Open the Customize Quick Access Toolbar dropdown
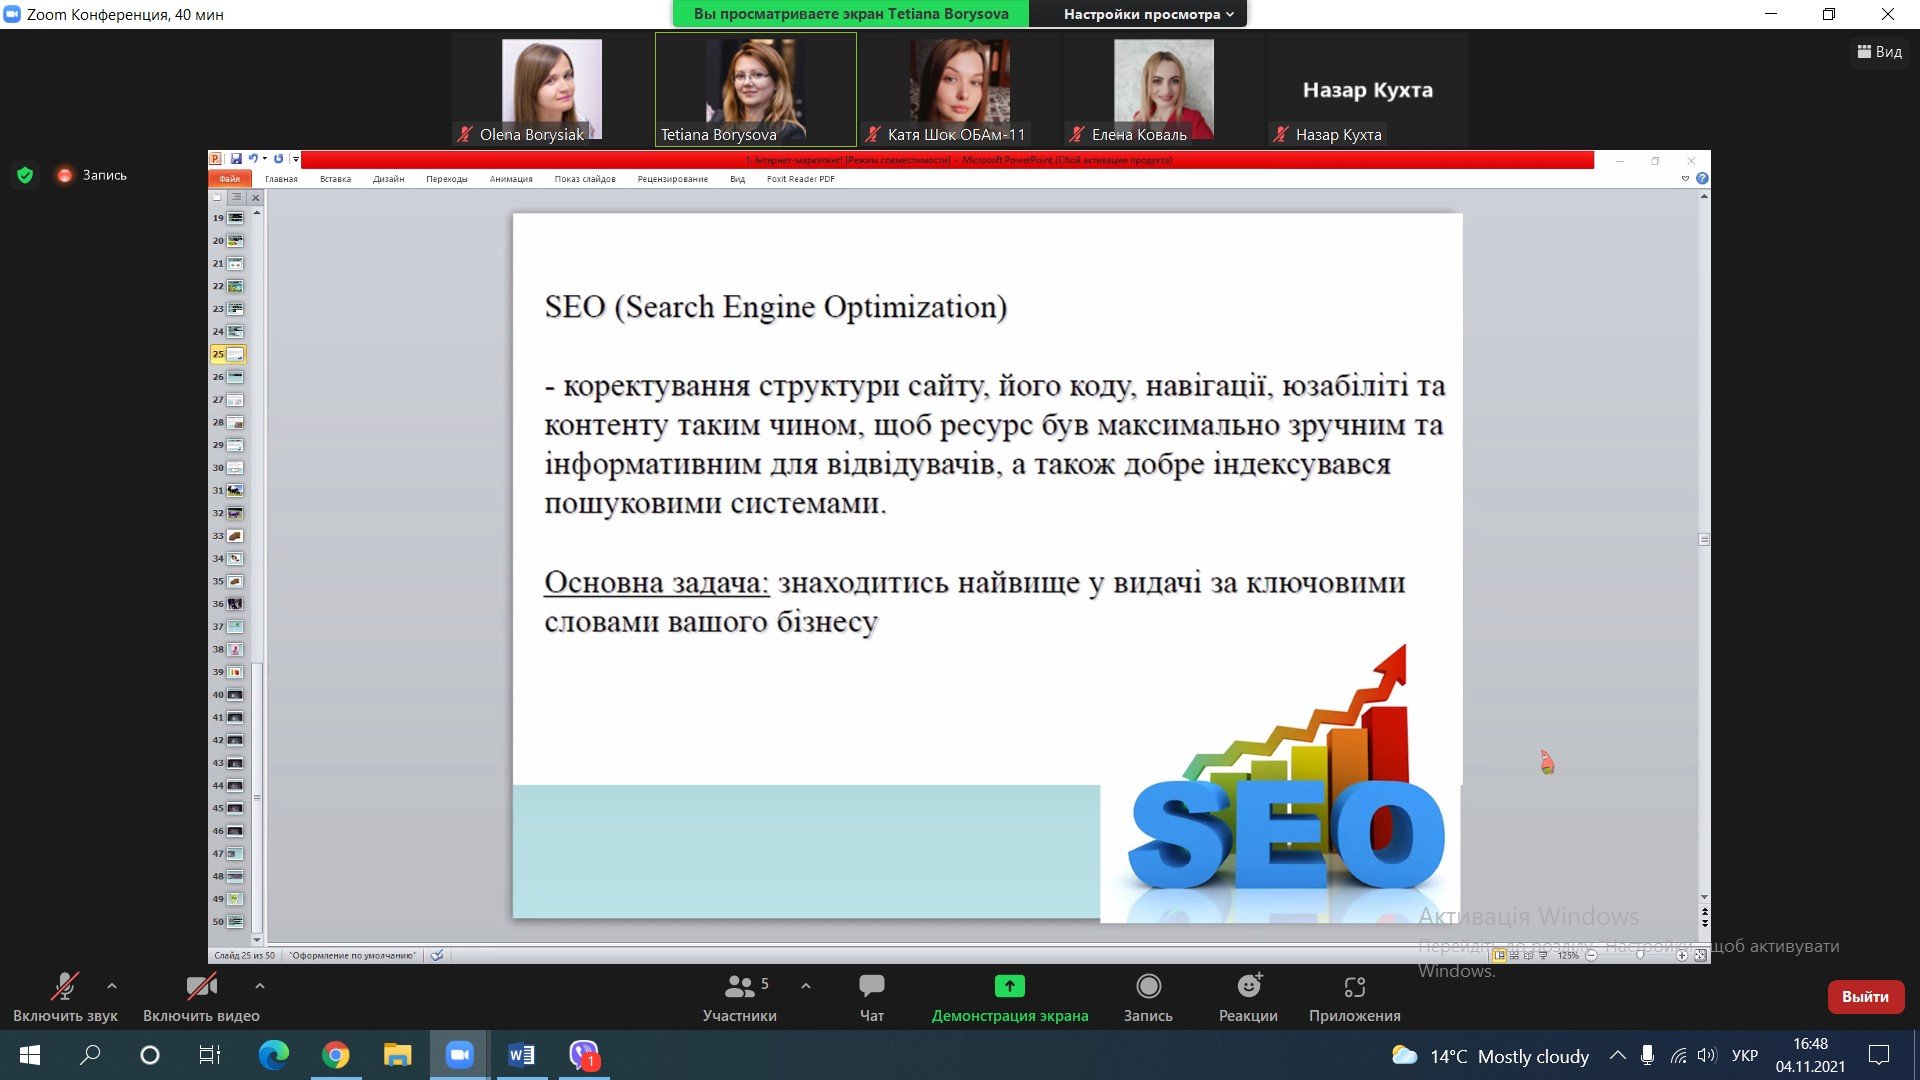 click(x=295, y=159)
